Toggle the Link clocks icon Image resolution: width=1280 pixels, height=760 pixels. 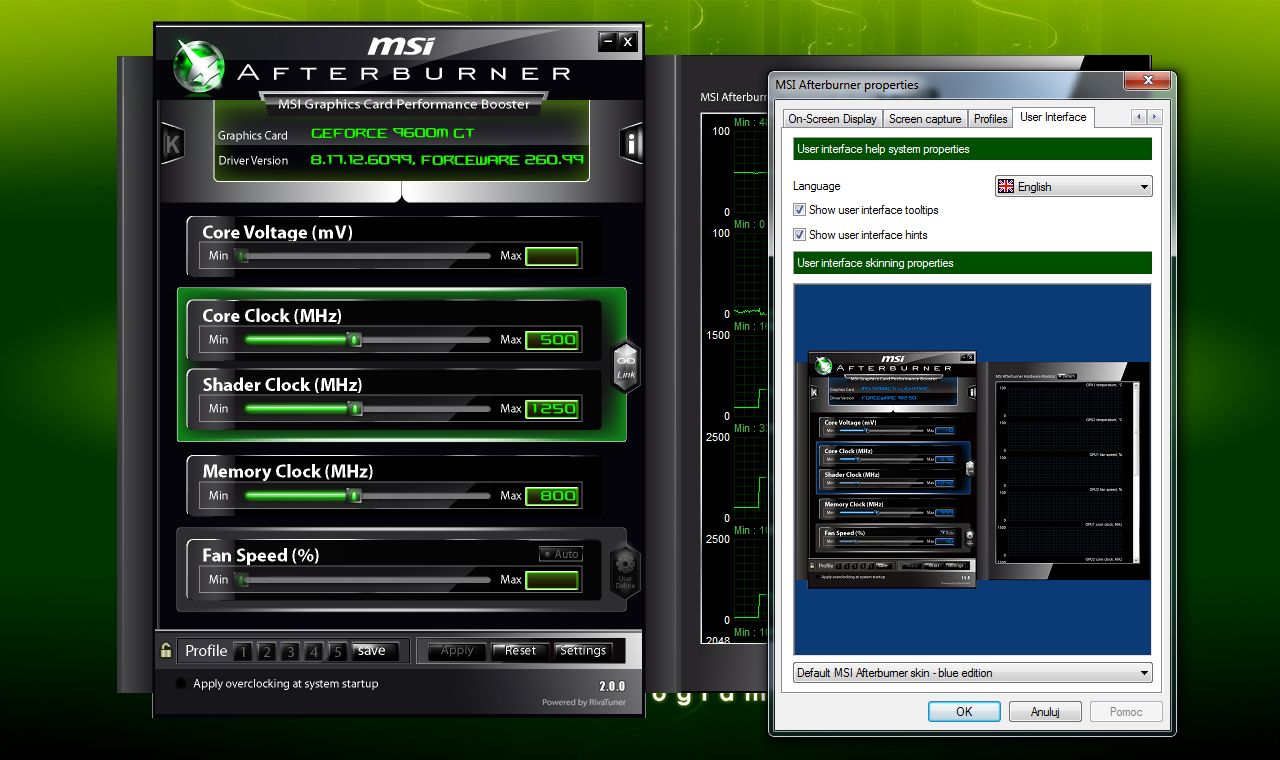tap(626, 366)
